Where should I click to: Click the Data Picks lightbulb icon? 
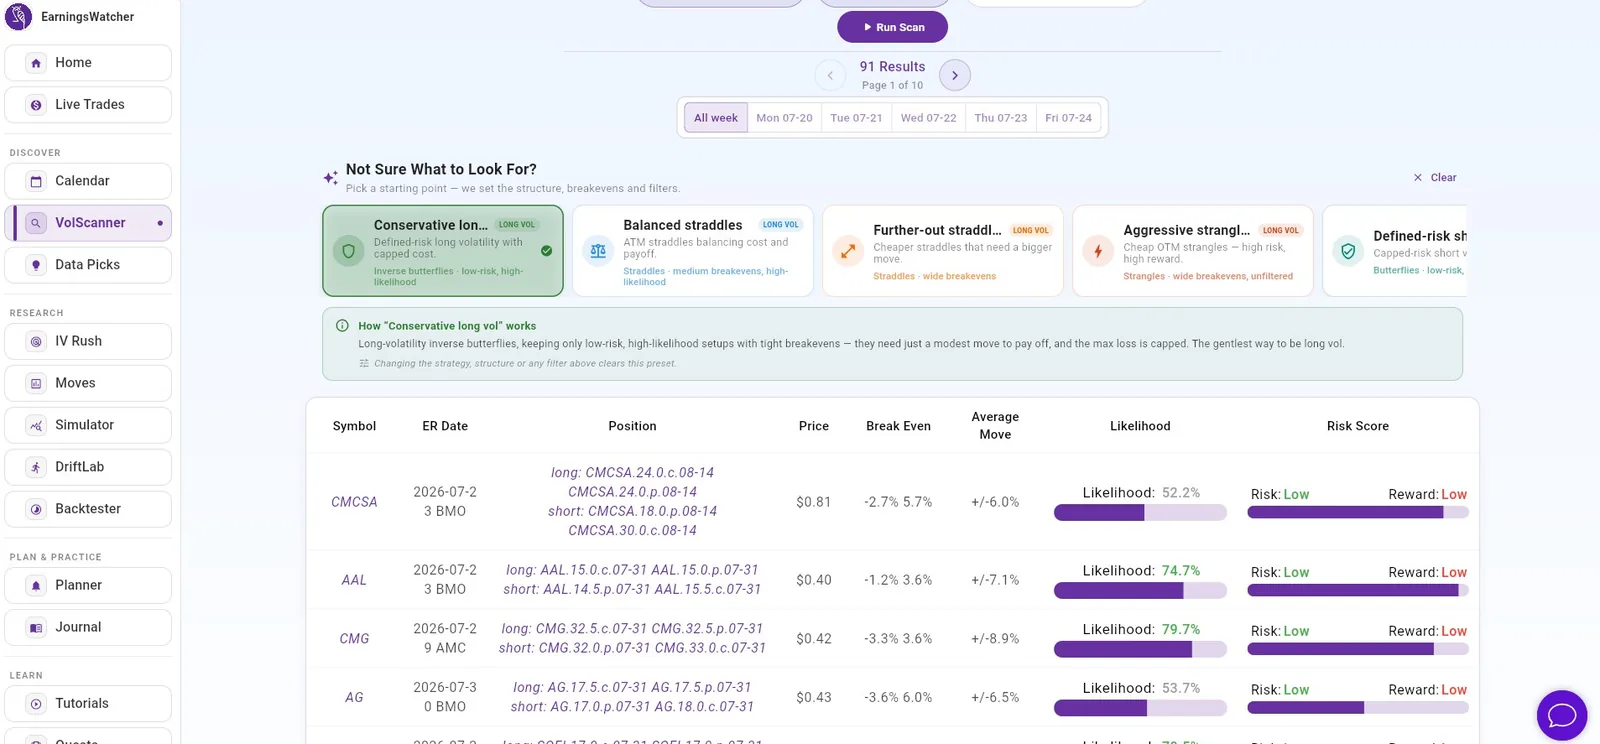point(36,265)
